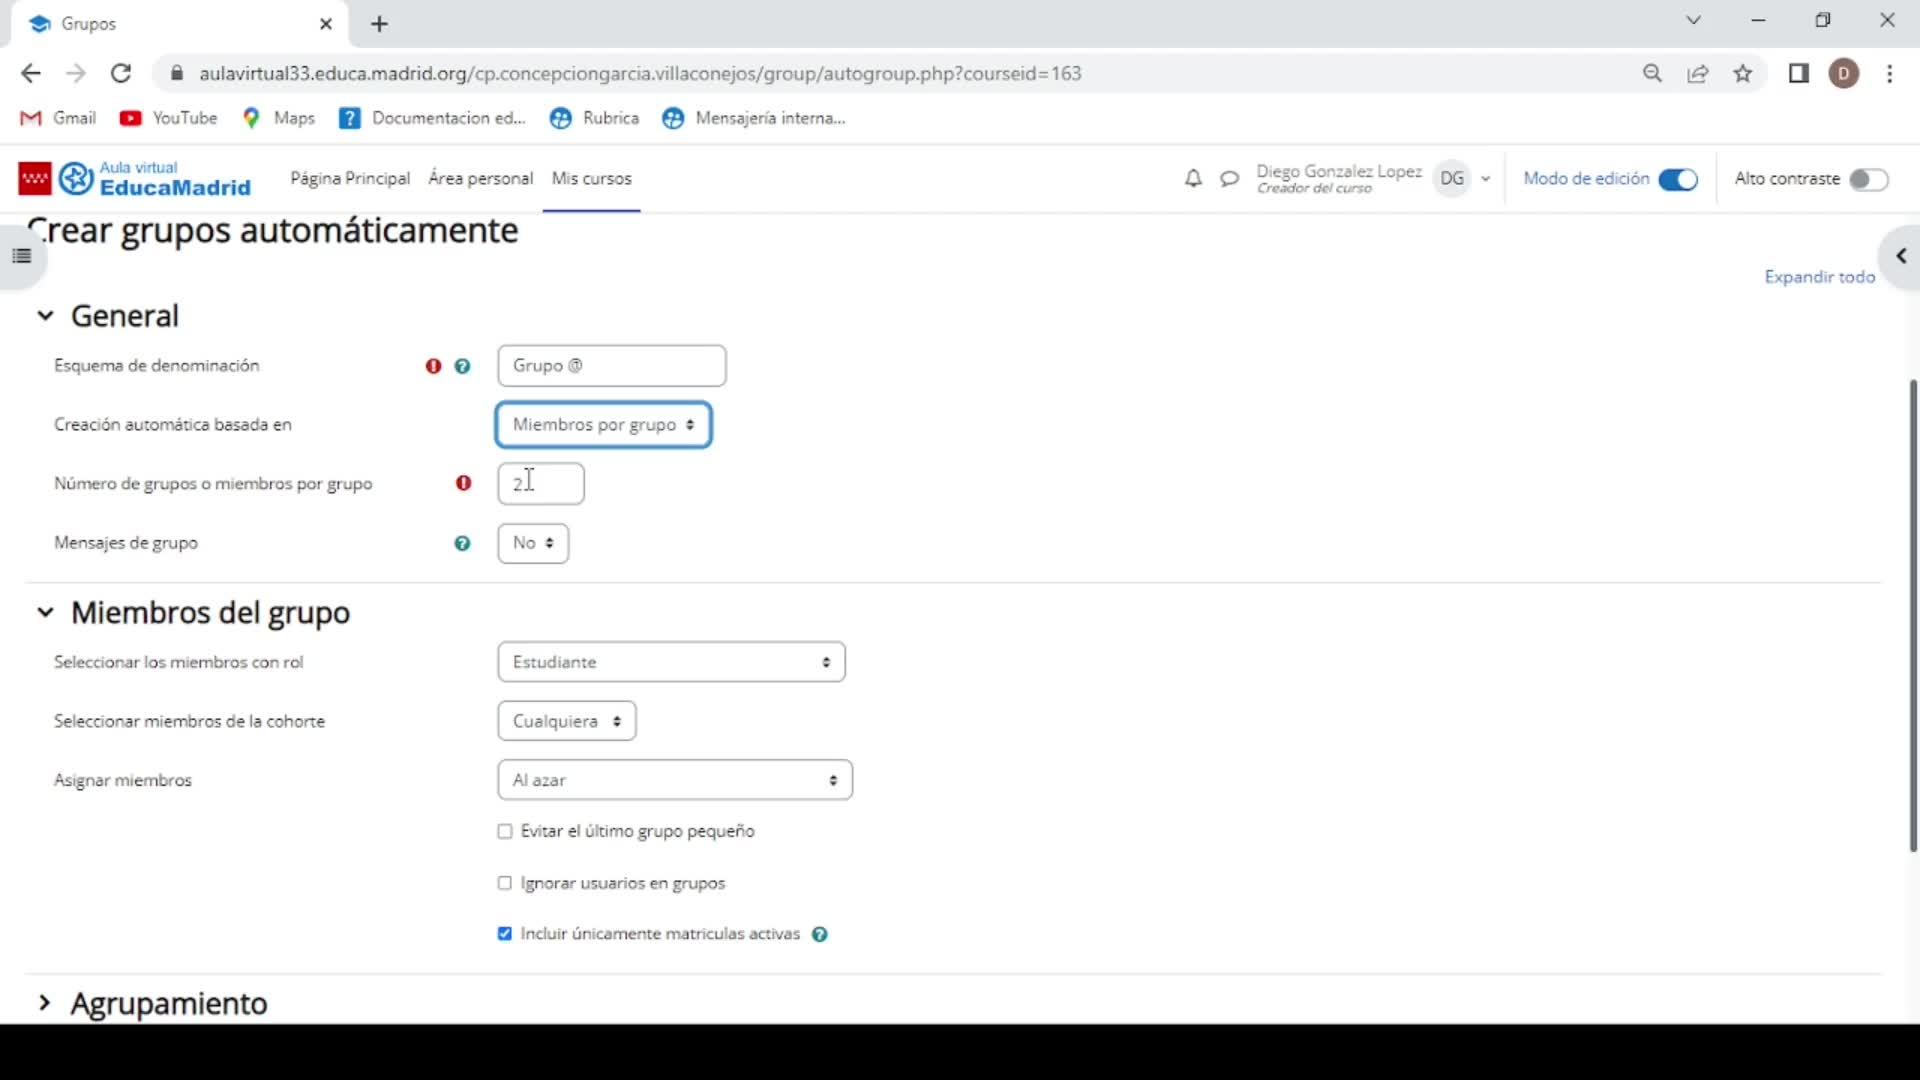Click help icon beside Mensajes de grupo
The height and width of the screenshot is (1080, 1920).
[x=462, y=543]
